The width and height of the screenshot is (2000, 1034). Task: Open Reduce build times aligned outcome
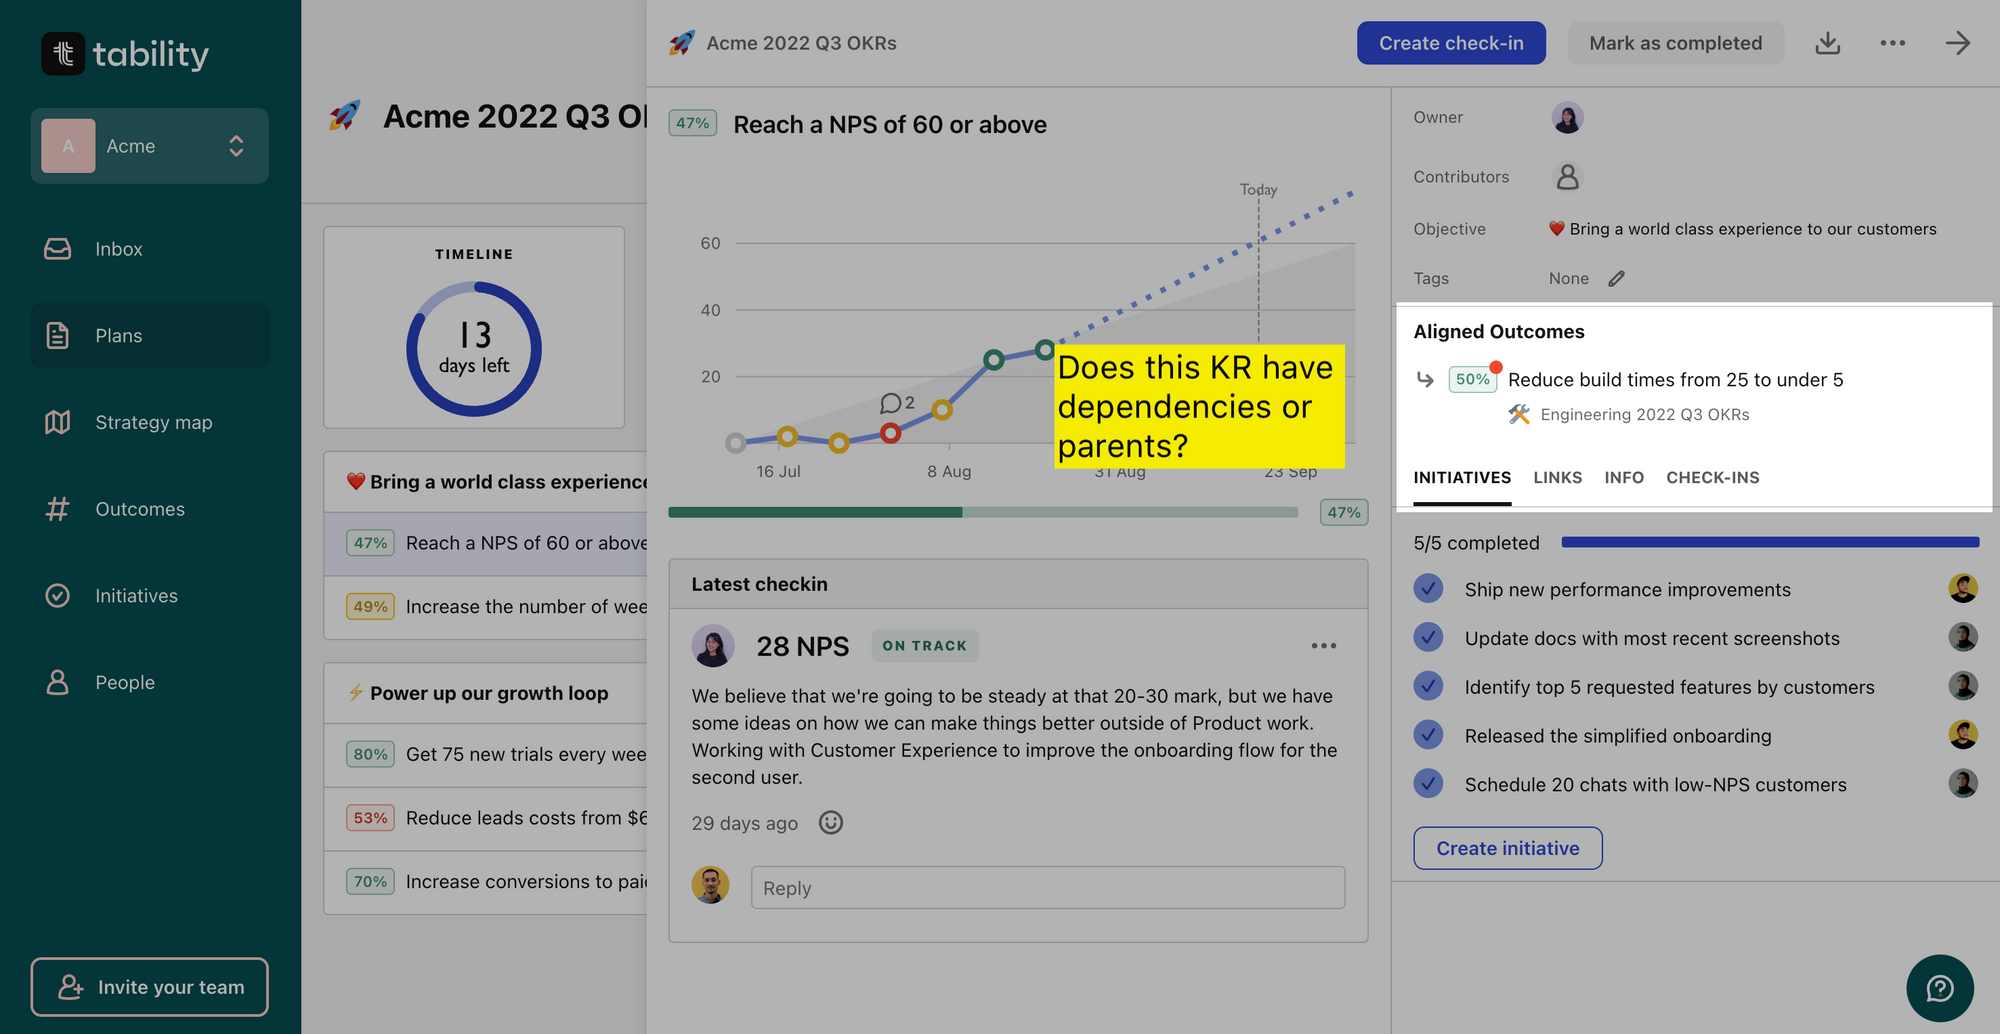[x=1676, y=380]
